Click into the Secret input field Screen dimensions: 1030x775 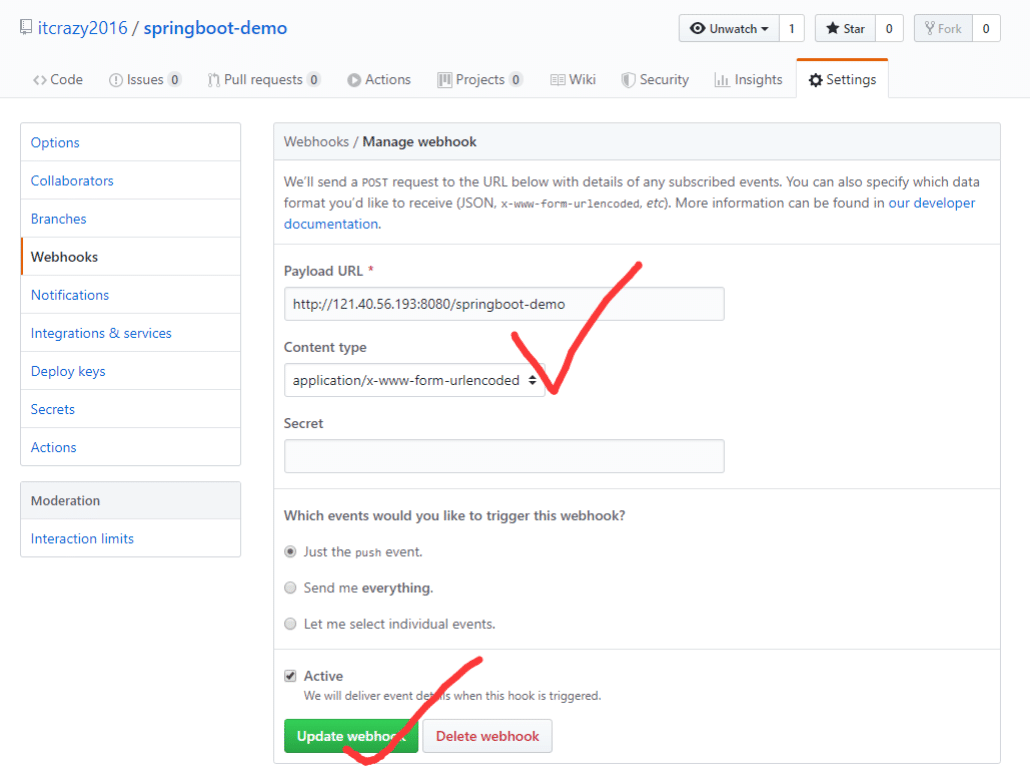(x=504, y=456)
